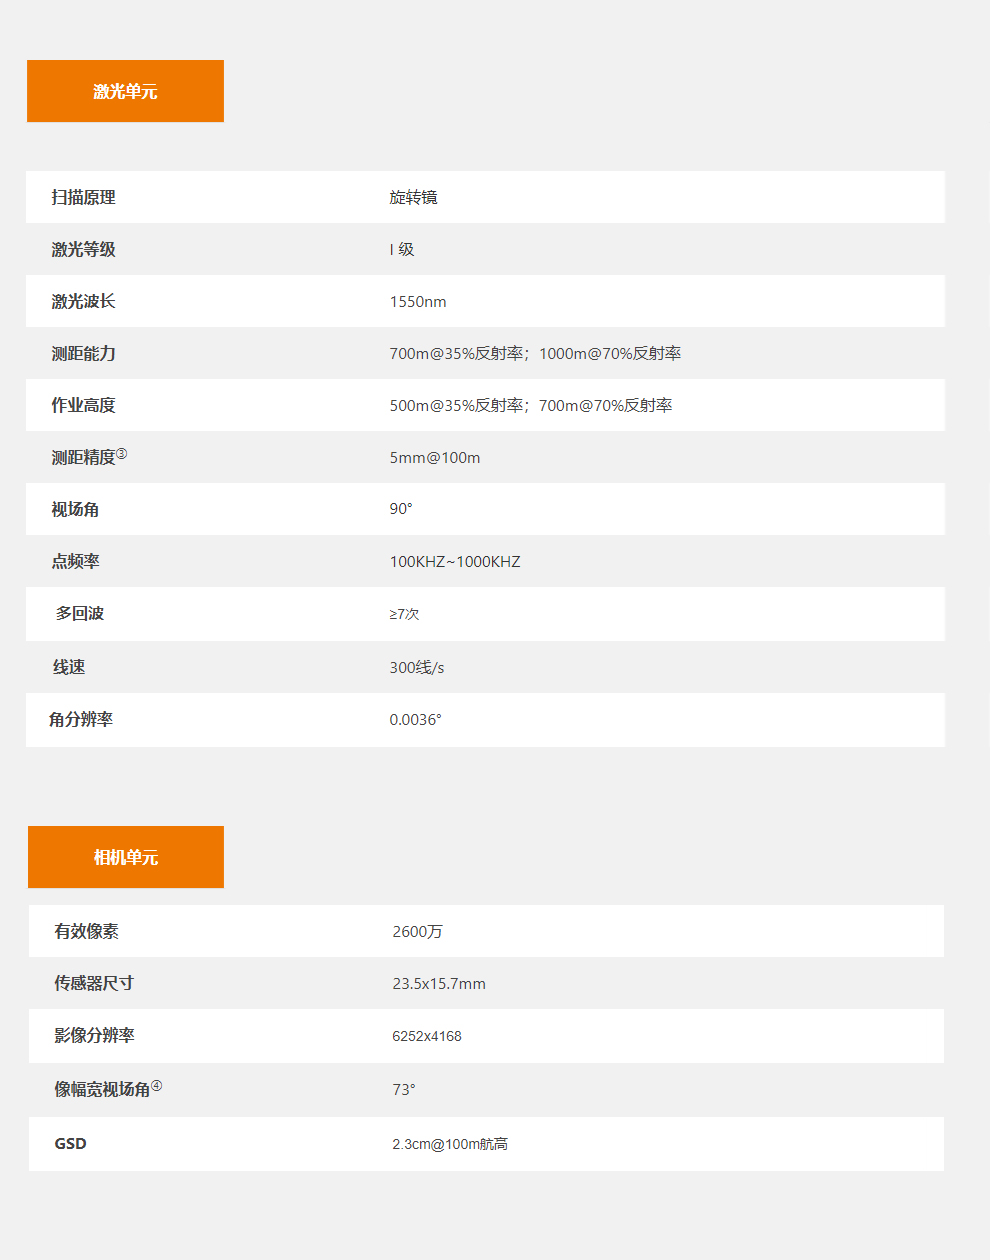Image resolution: width=990 pixels, height=1260 pixels.
Task: Select the 6252x4168 resolution value
Action: coord(427,1036)
